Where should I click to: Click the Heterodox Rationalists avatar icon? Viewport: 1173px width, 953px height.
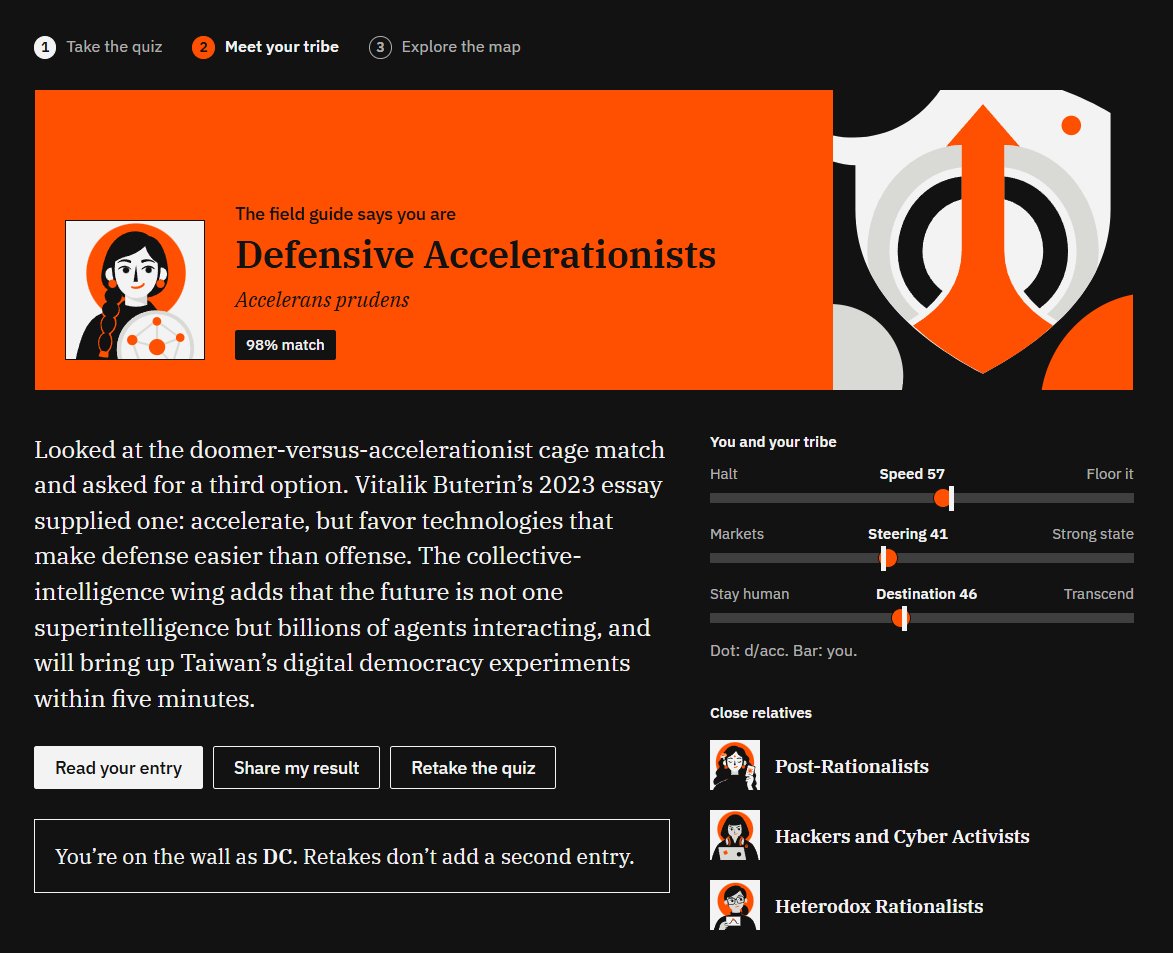735,905
